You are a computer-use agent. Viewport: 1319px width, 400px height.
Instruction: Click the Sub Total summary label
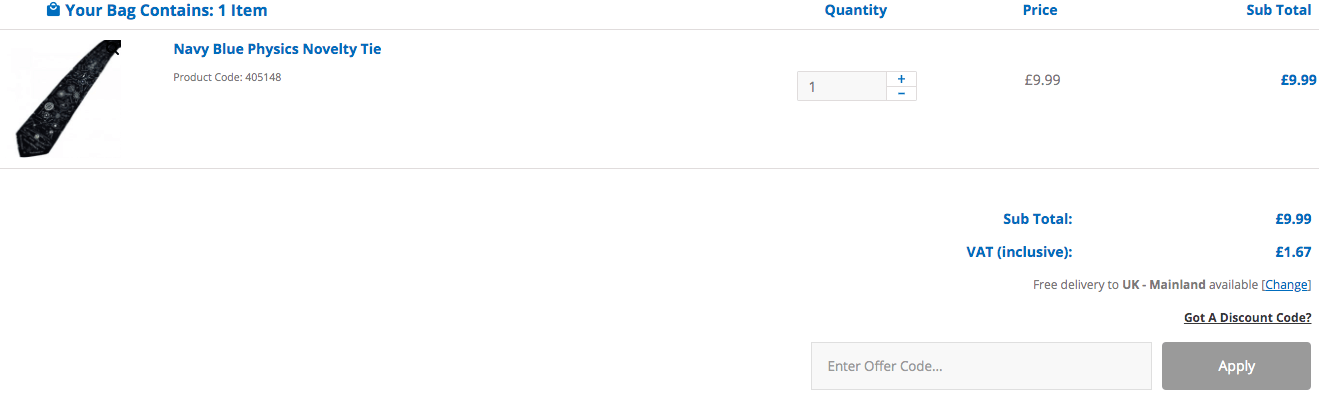tap(1037, 219)
